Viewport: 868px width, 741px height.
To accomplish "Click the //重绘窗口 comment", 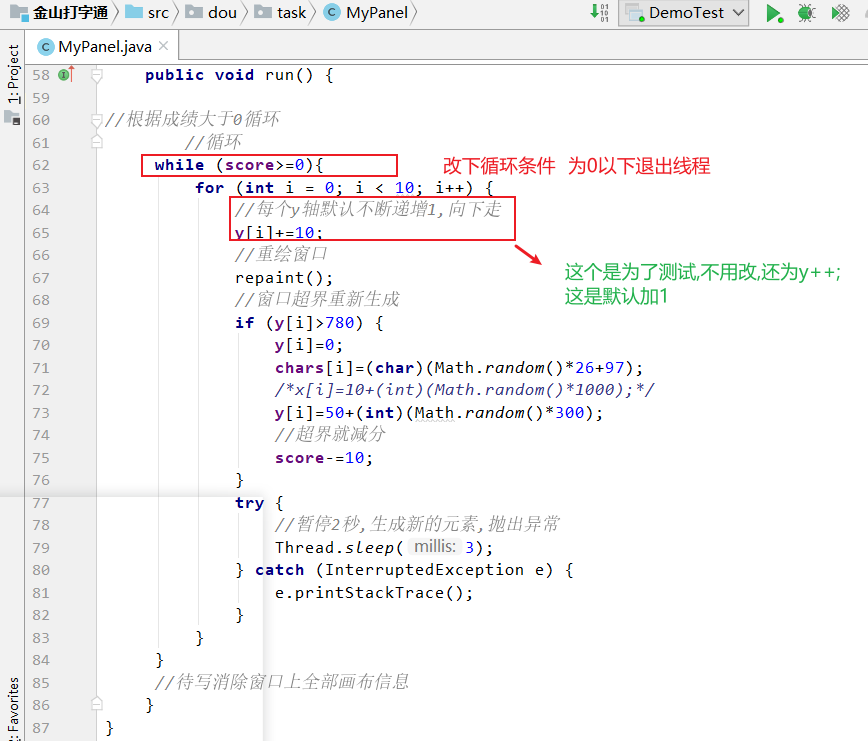I will point(281,255).
